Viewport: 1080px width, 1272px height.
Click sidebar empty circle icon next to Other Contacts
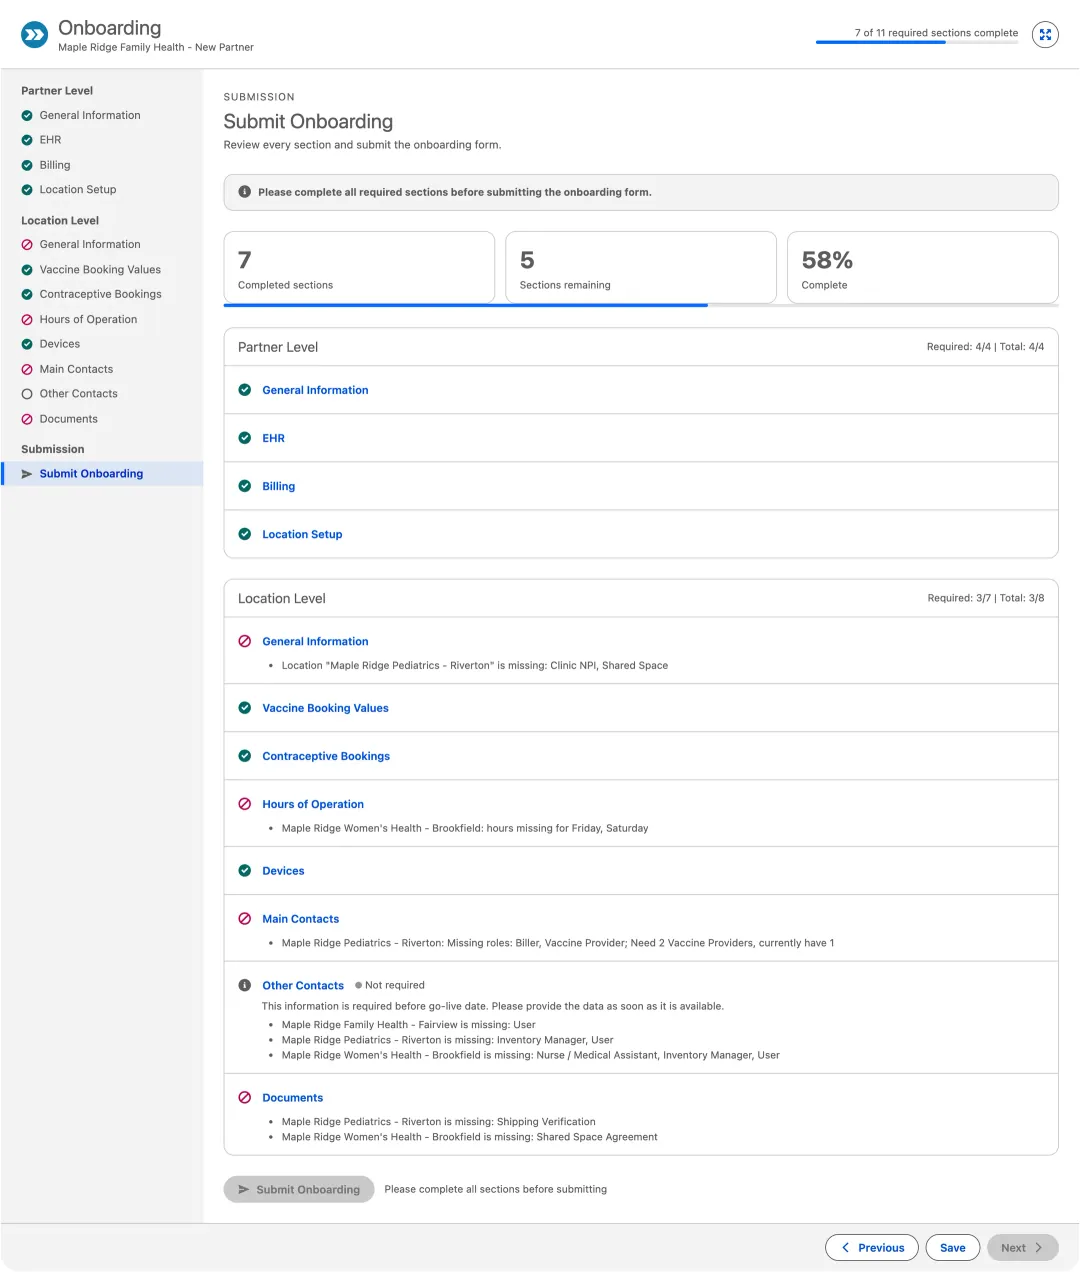27,394
